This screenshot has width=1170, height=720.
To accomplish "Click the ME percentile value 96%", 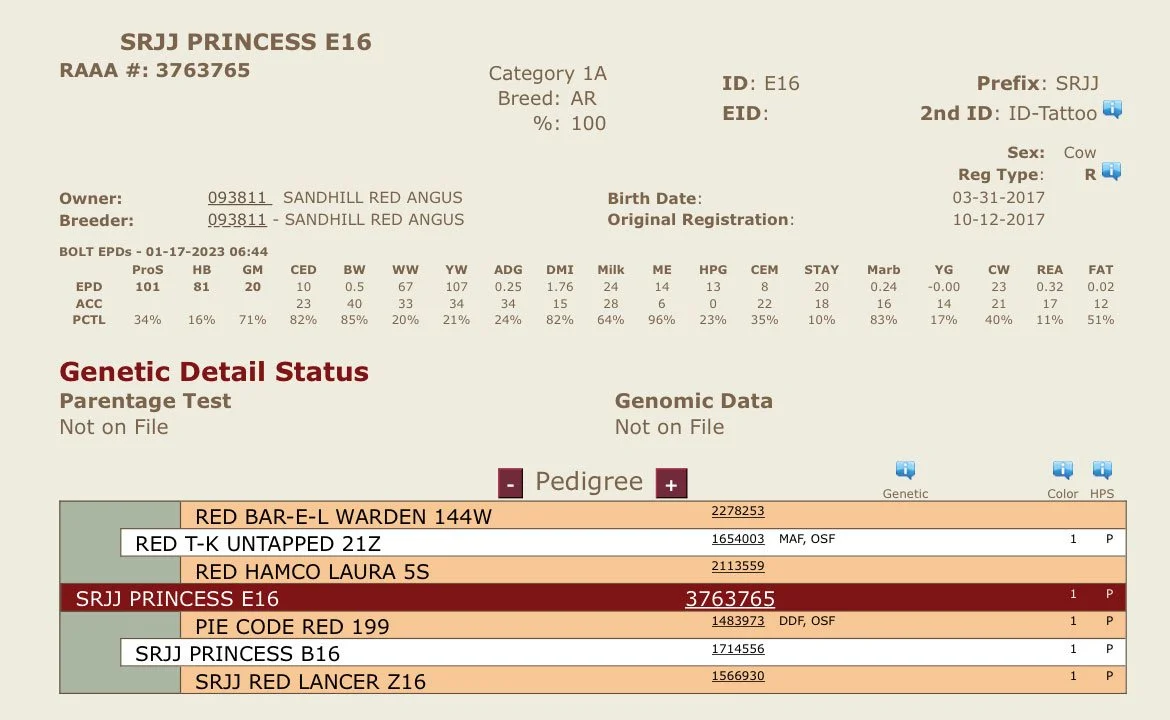I will [662, 319].
